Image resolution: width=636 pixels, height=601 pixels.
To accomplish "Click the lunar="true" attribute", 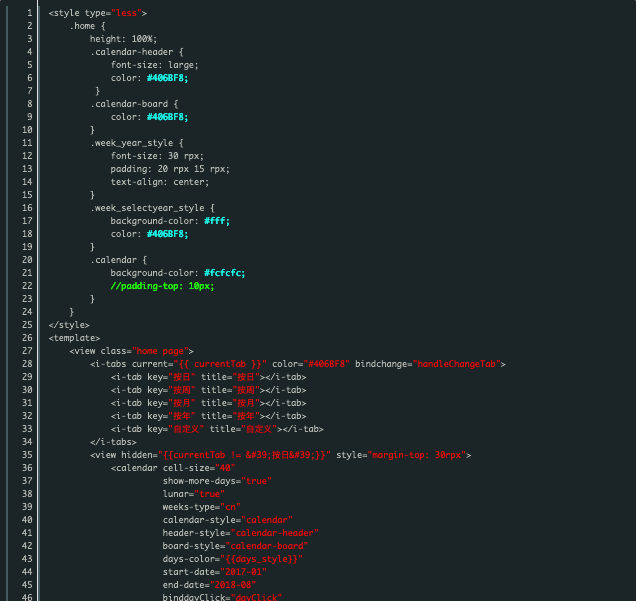I will point(194,494).
